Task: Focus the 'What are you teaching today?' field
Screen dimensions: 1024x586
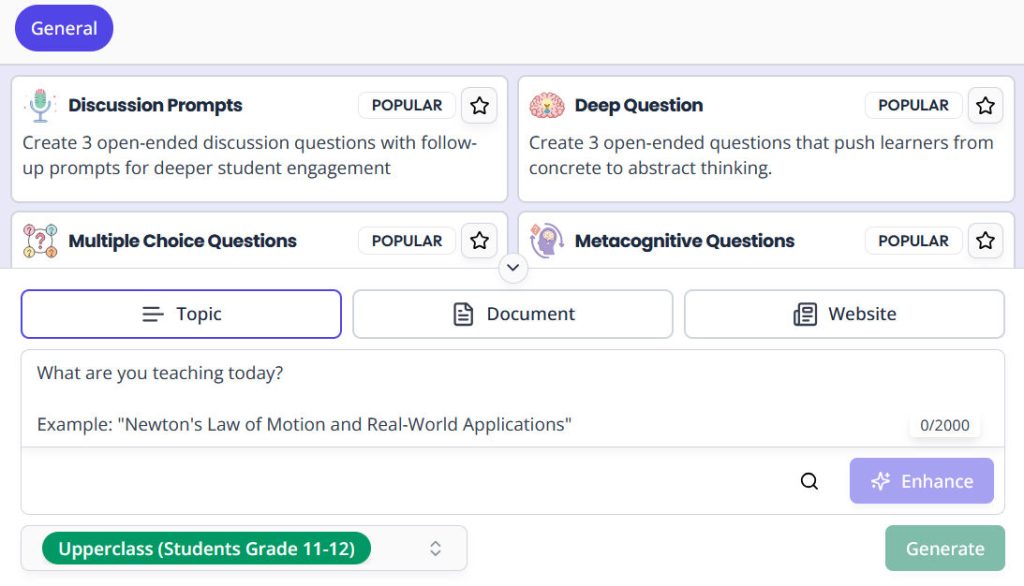Action: tap(513, 399)
